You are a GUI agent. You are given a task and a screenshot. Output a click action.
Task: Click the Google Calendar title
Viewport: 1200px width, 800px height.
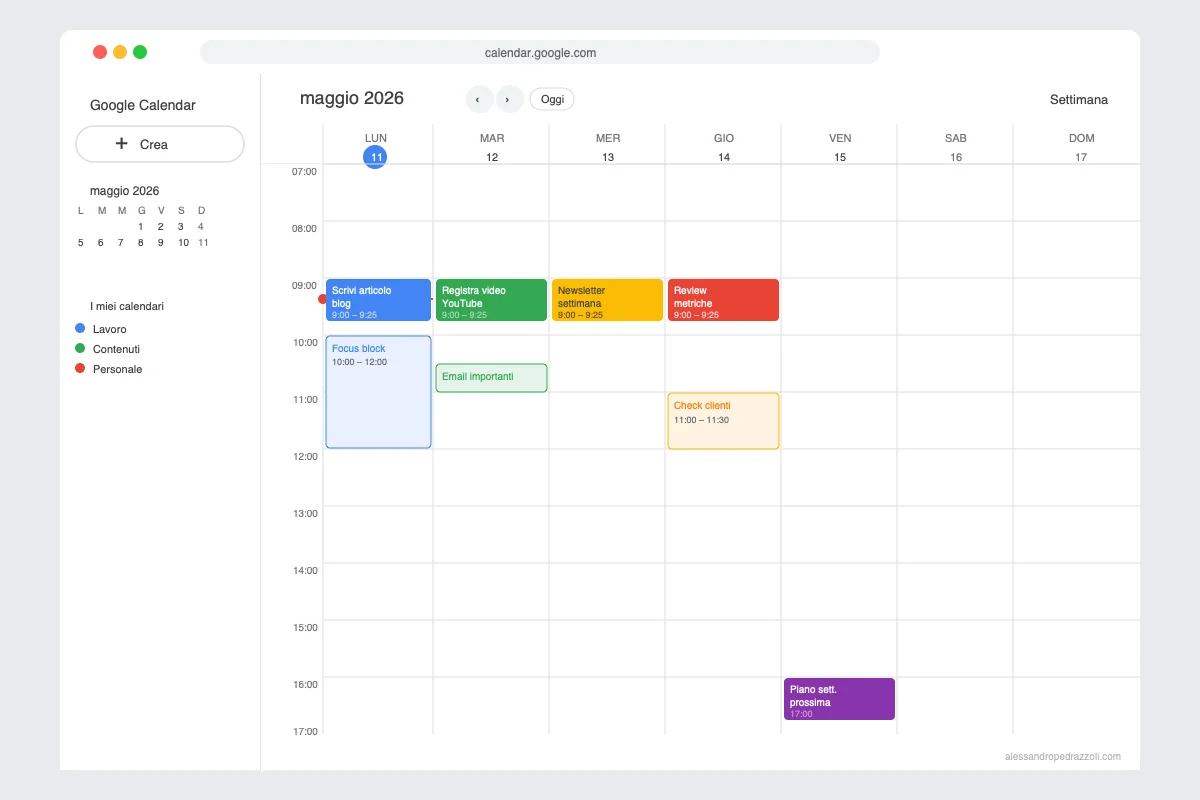pos(143,105)
